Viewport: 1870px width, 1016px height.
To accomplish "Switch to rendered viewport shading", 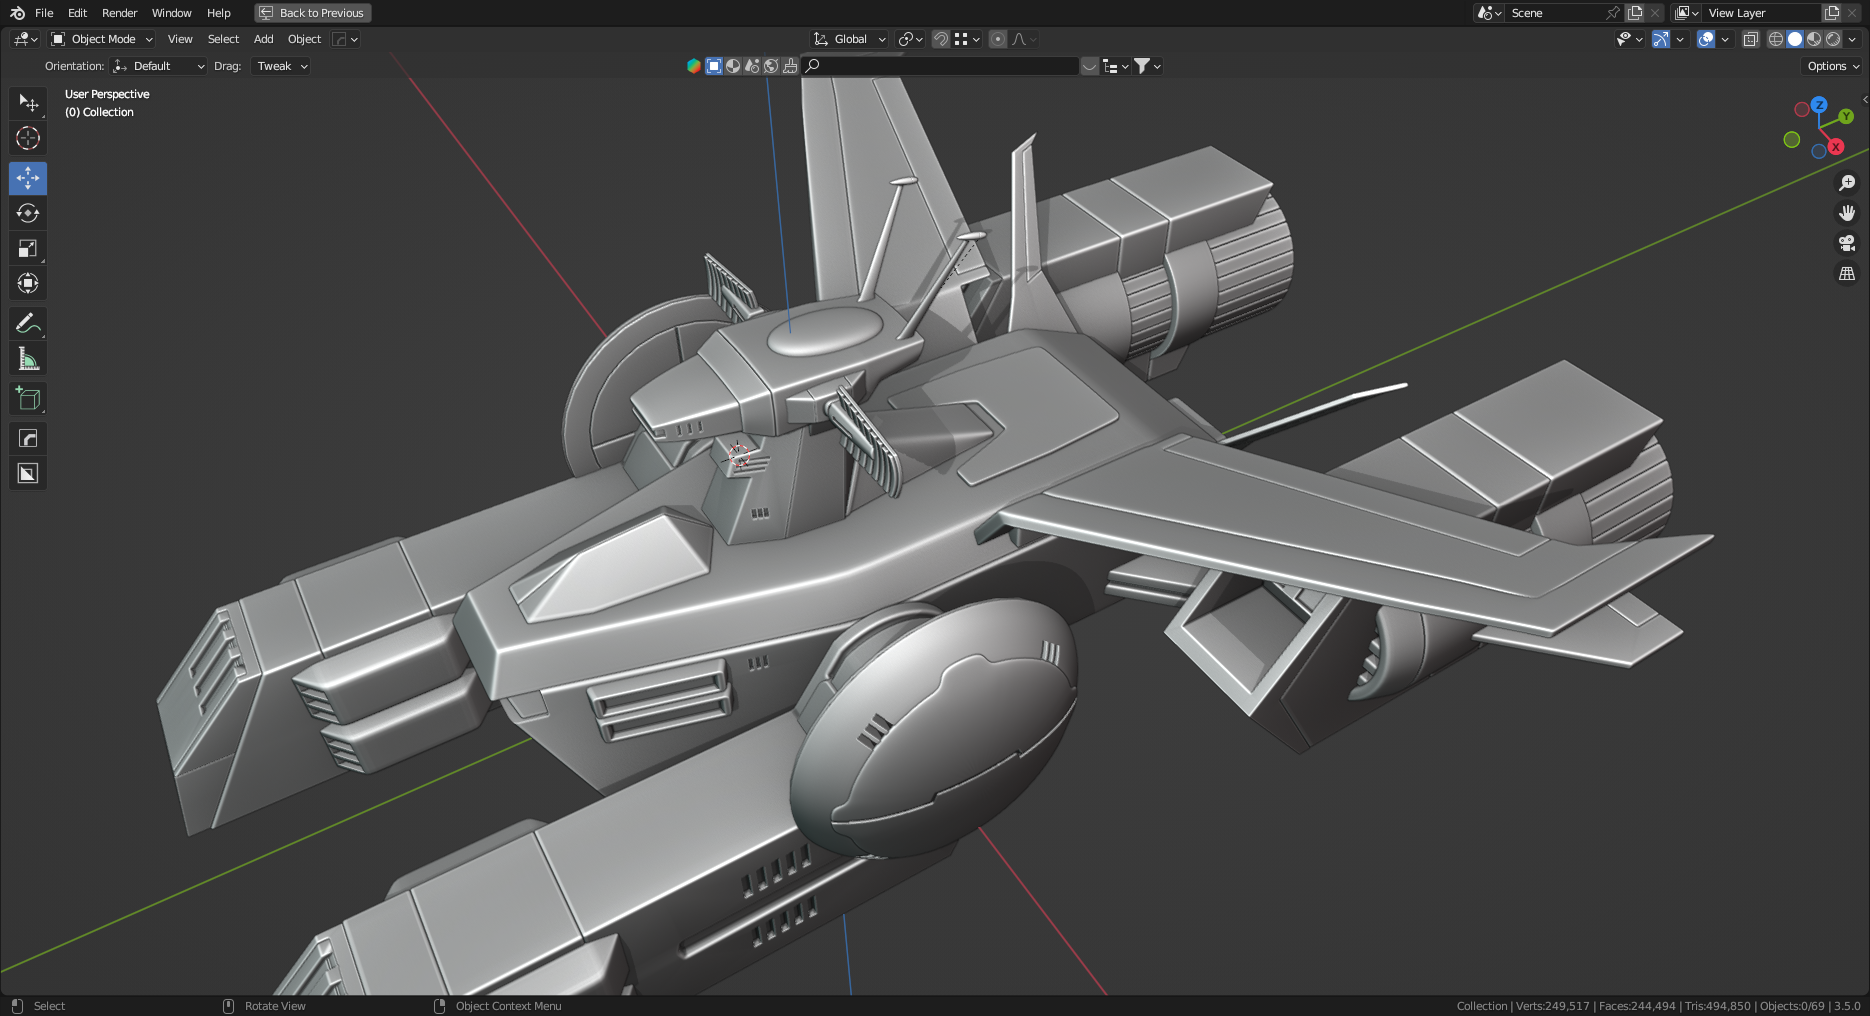I will click(1833, 39).
